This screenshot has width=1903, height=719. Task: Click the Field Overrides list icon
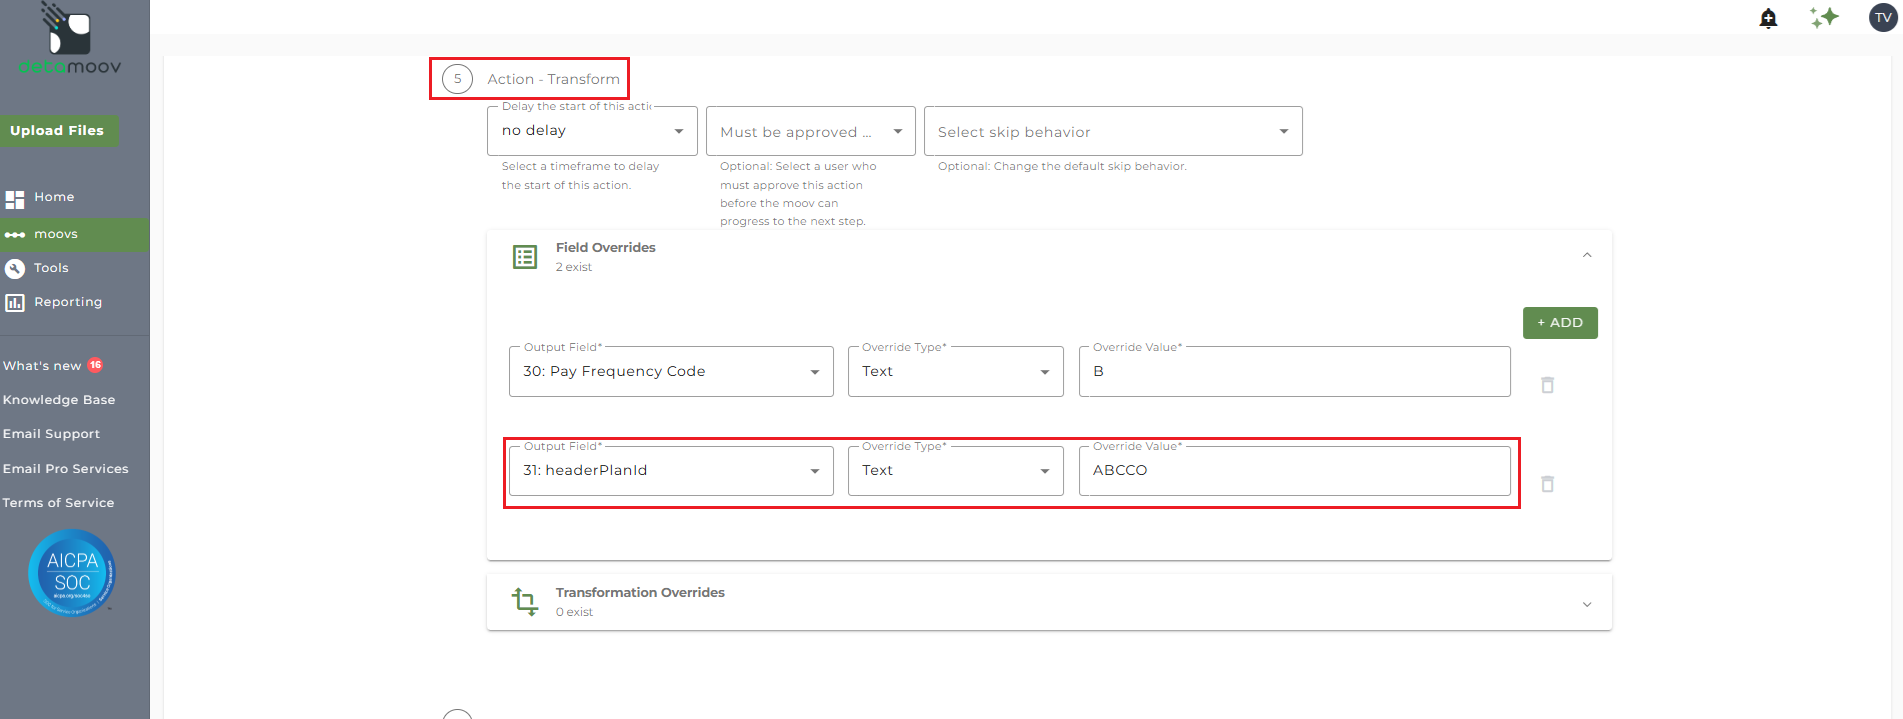tap(525, 257)
